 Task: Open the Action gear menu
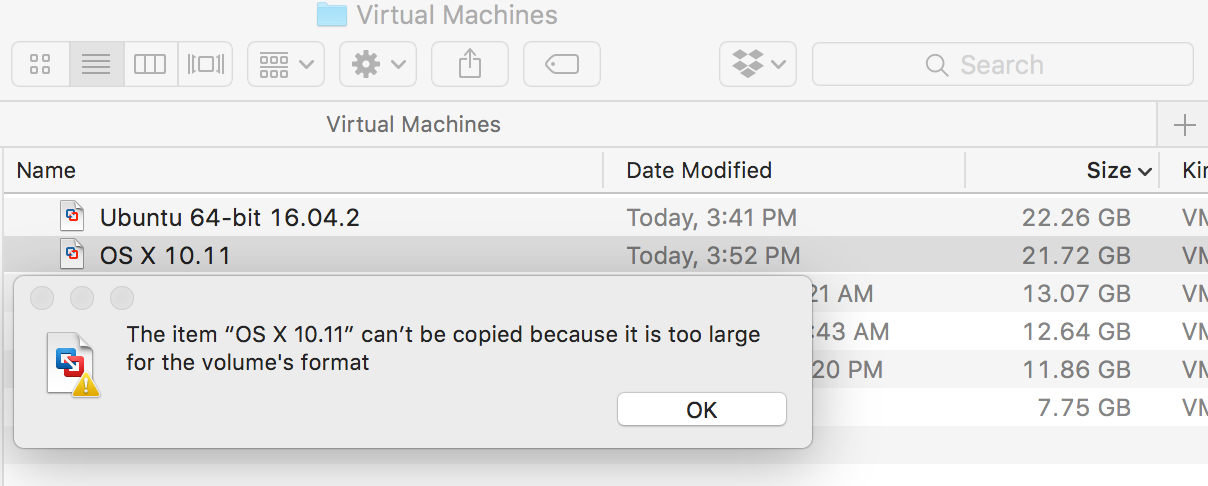(x=378, y=65)
